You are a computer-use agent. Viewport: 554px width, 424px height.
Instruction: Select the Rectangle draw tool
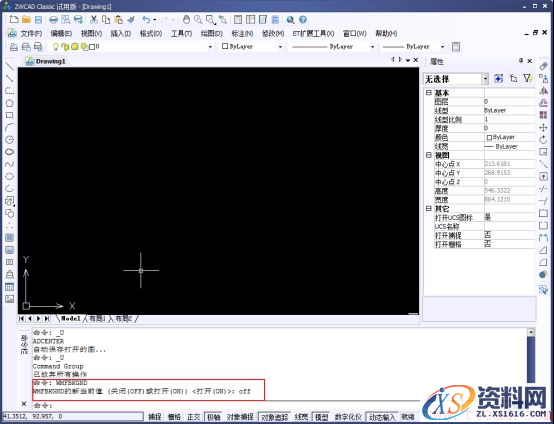pyautogui.click(x=10, y=115)
